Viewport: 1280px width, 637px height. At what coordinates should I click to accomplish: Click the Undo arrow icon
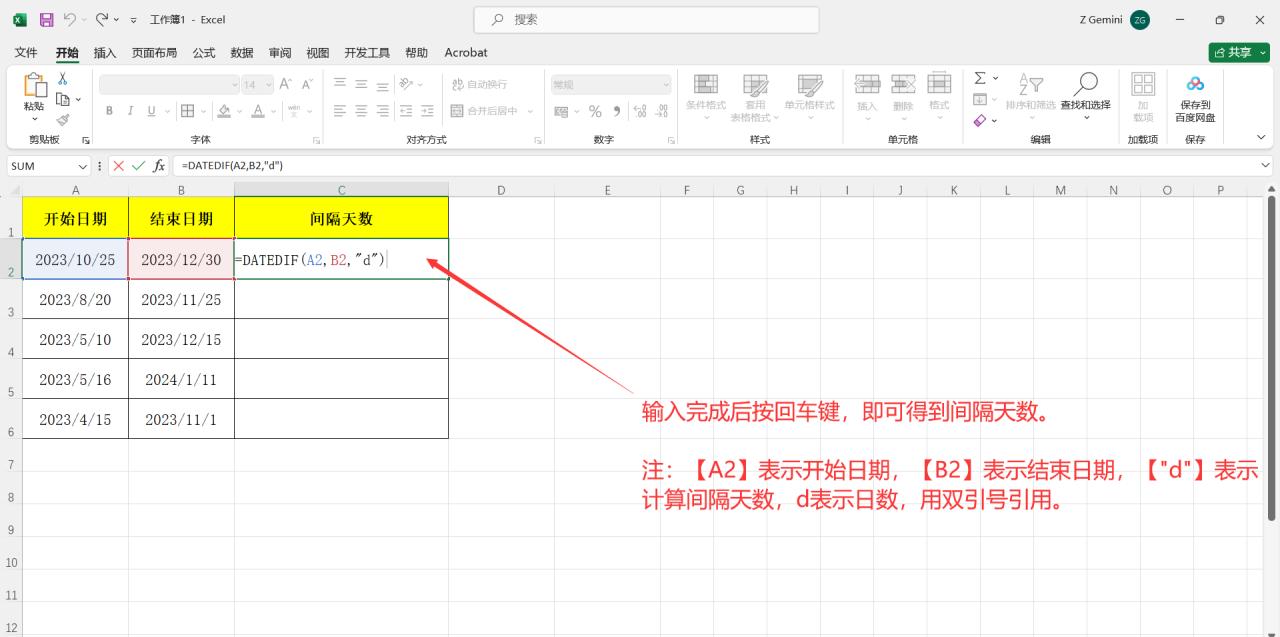(x=69, y=19)
